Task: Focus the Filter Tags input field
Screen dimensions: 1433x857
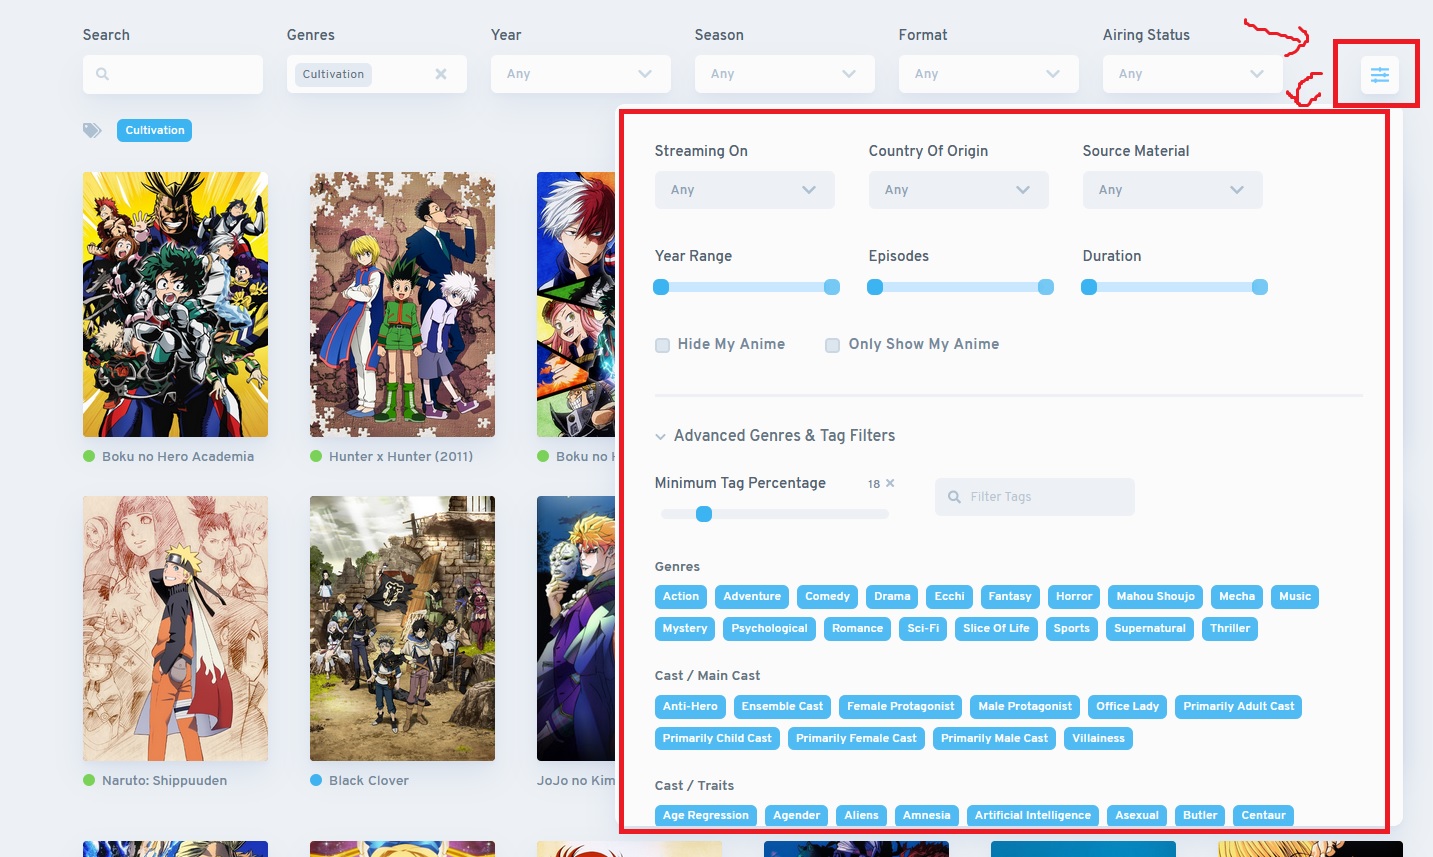Action: pos(1035,497)
